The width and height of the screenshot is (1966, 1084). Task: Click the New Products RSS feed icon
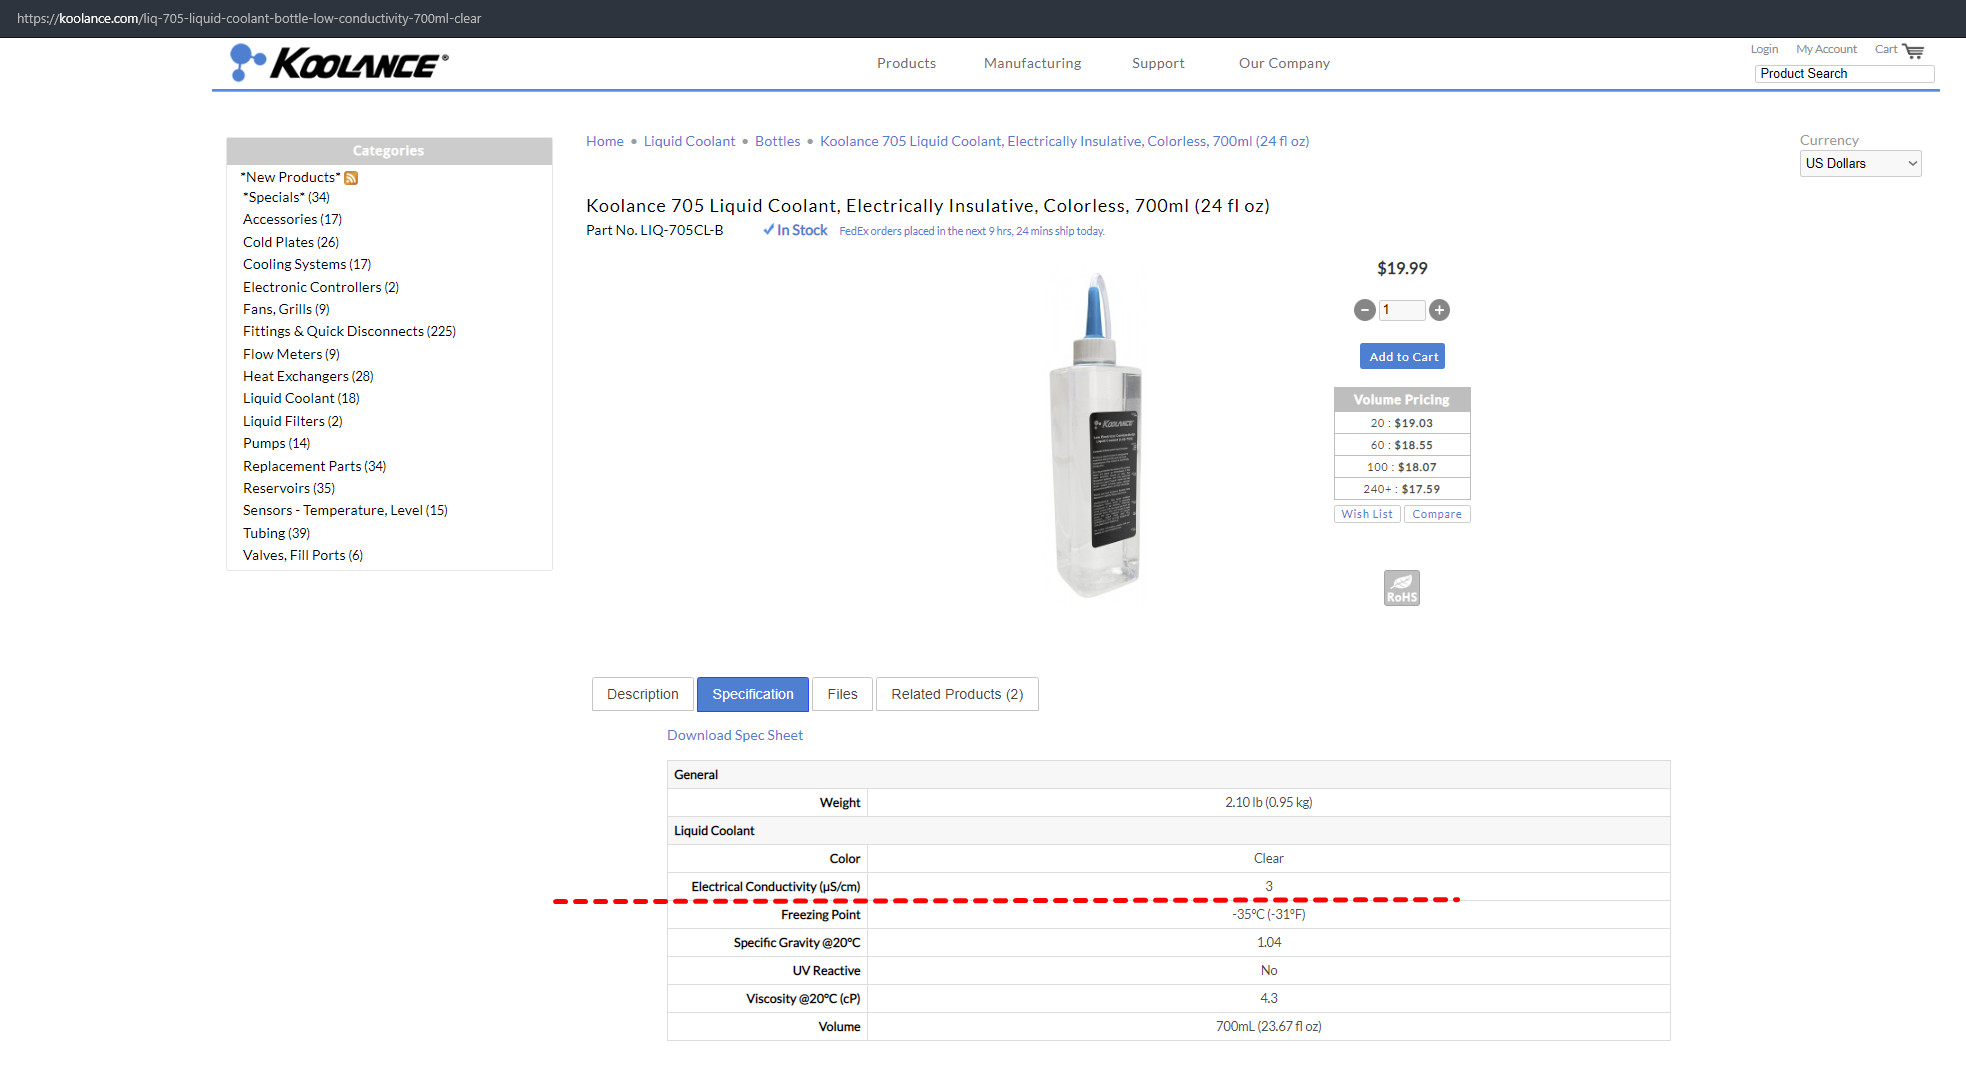pos(351,178)
